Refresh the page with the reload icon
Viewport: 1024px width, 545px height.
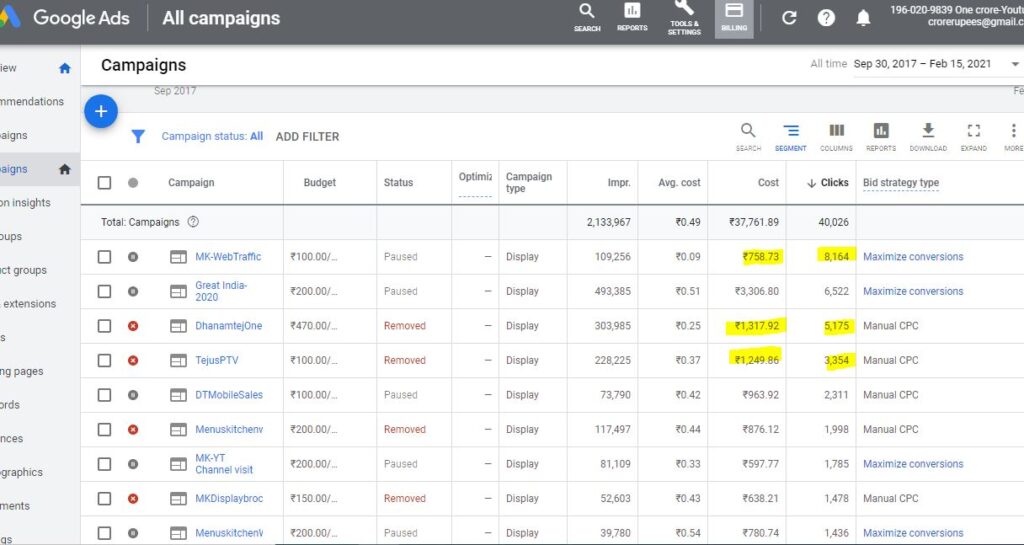[789, 18]
